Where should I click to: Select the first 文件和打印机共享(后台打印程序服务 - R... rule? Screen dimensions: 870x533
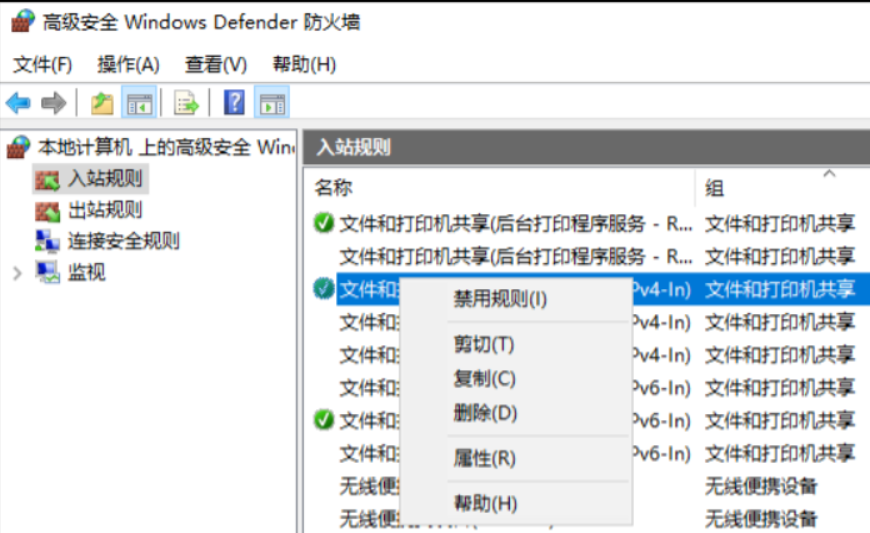pyautogui.click(x=516, y=224)
